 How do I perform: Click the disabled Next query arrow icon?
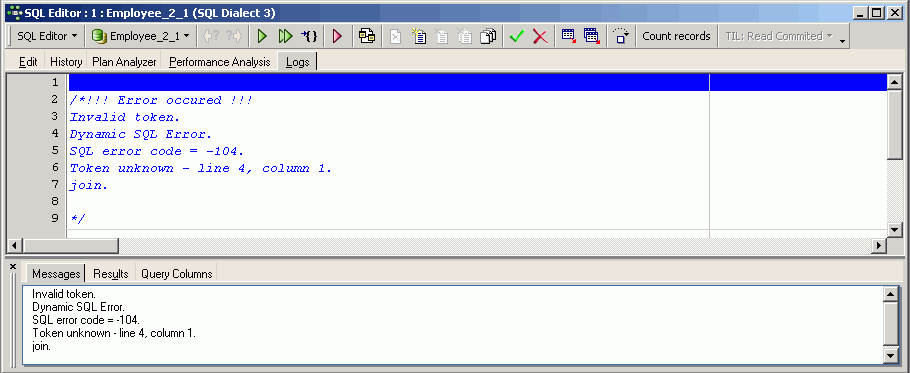(x=233, y=37)
